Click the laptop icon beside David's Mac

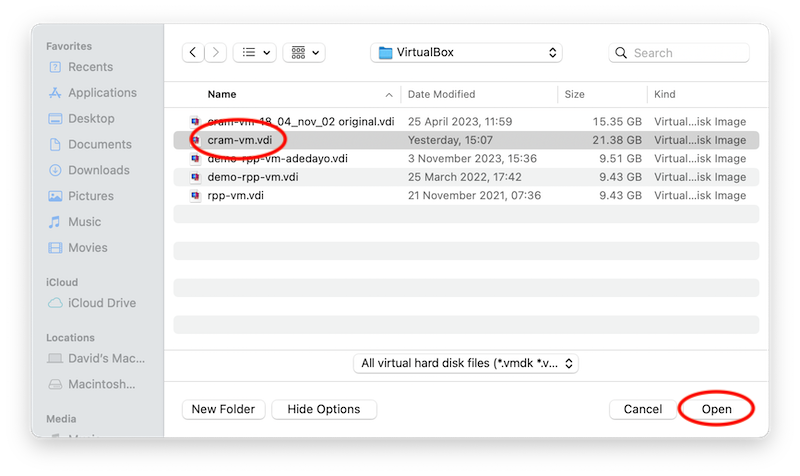pyautogui.click(x=55, y=359)
